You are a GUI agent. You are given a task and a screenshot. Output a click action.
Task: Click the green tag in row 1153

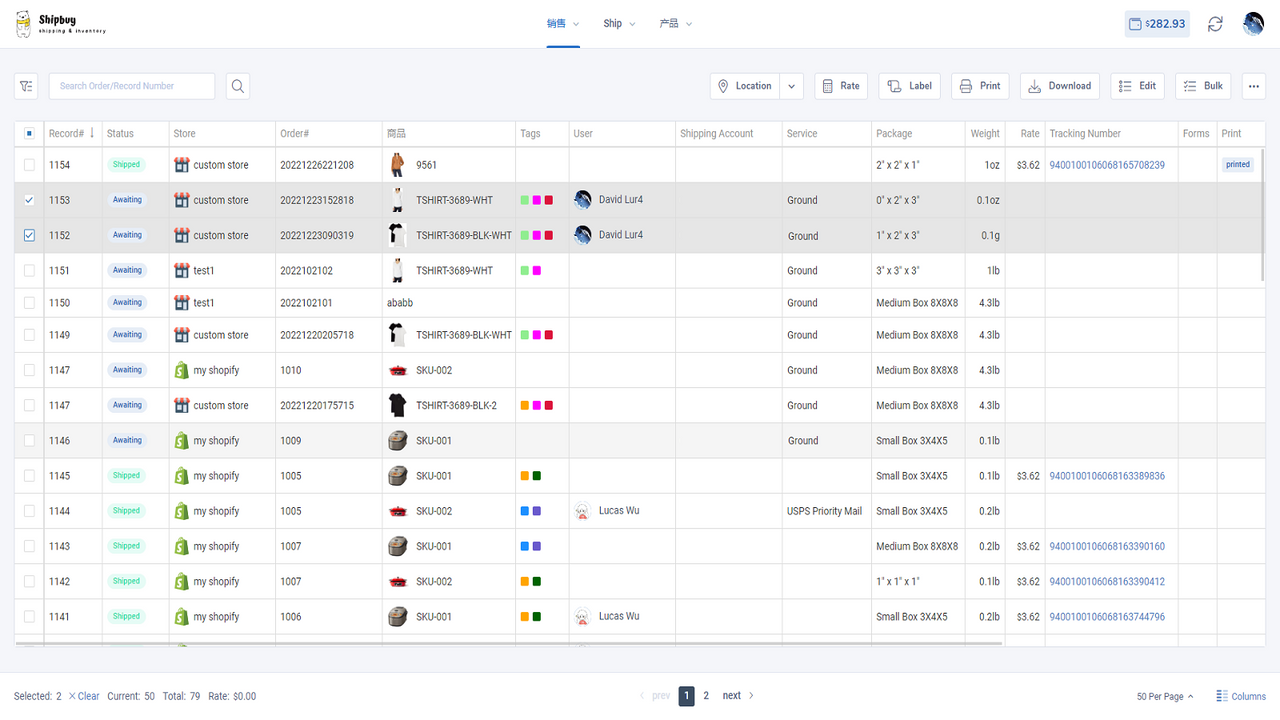(x=525, y=200)
